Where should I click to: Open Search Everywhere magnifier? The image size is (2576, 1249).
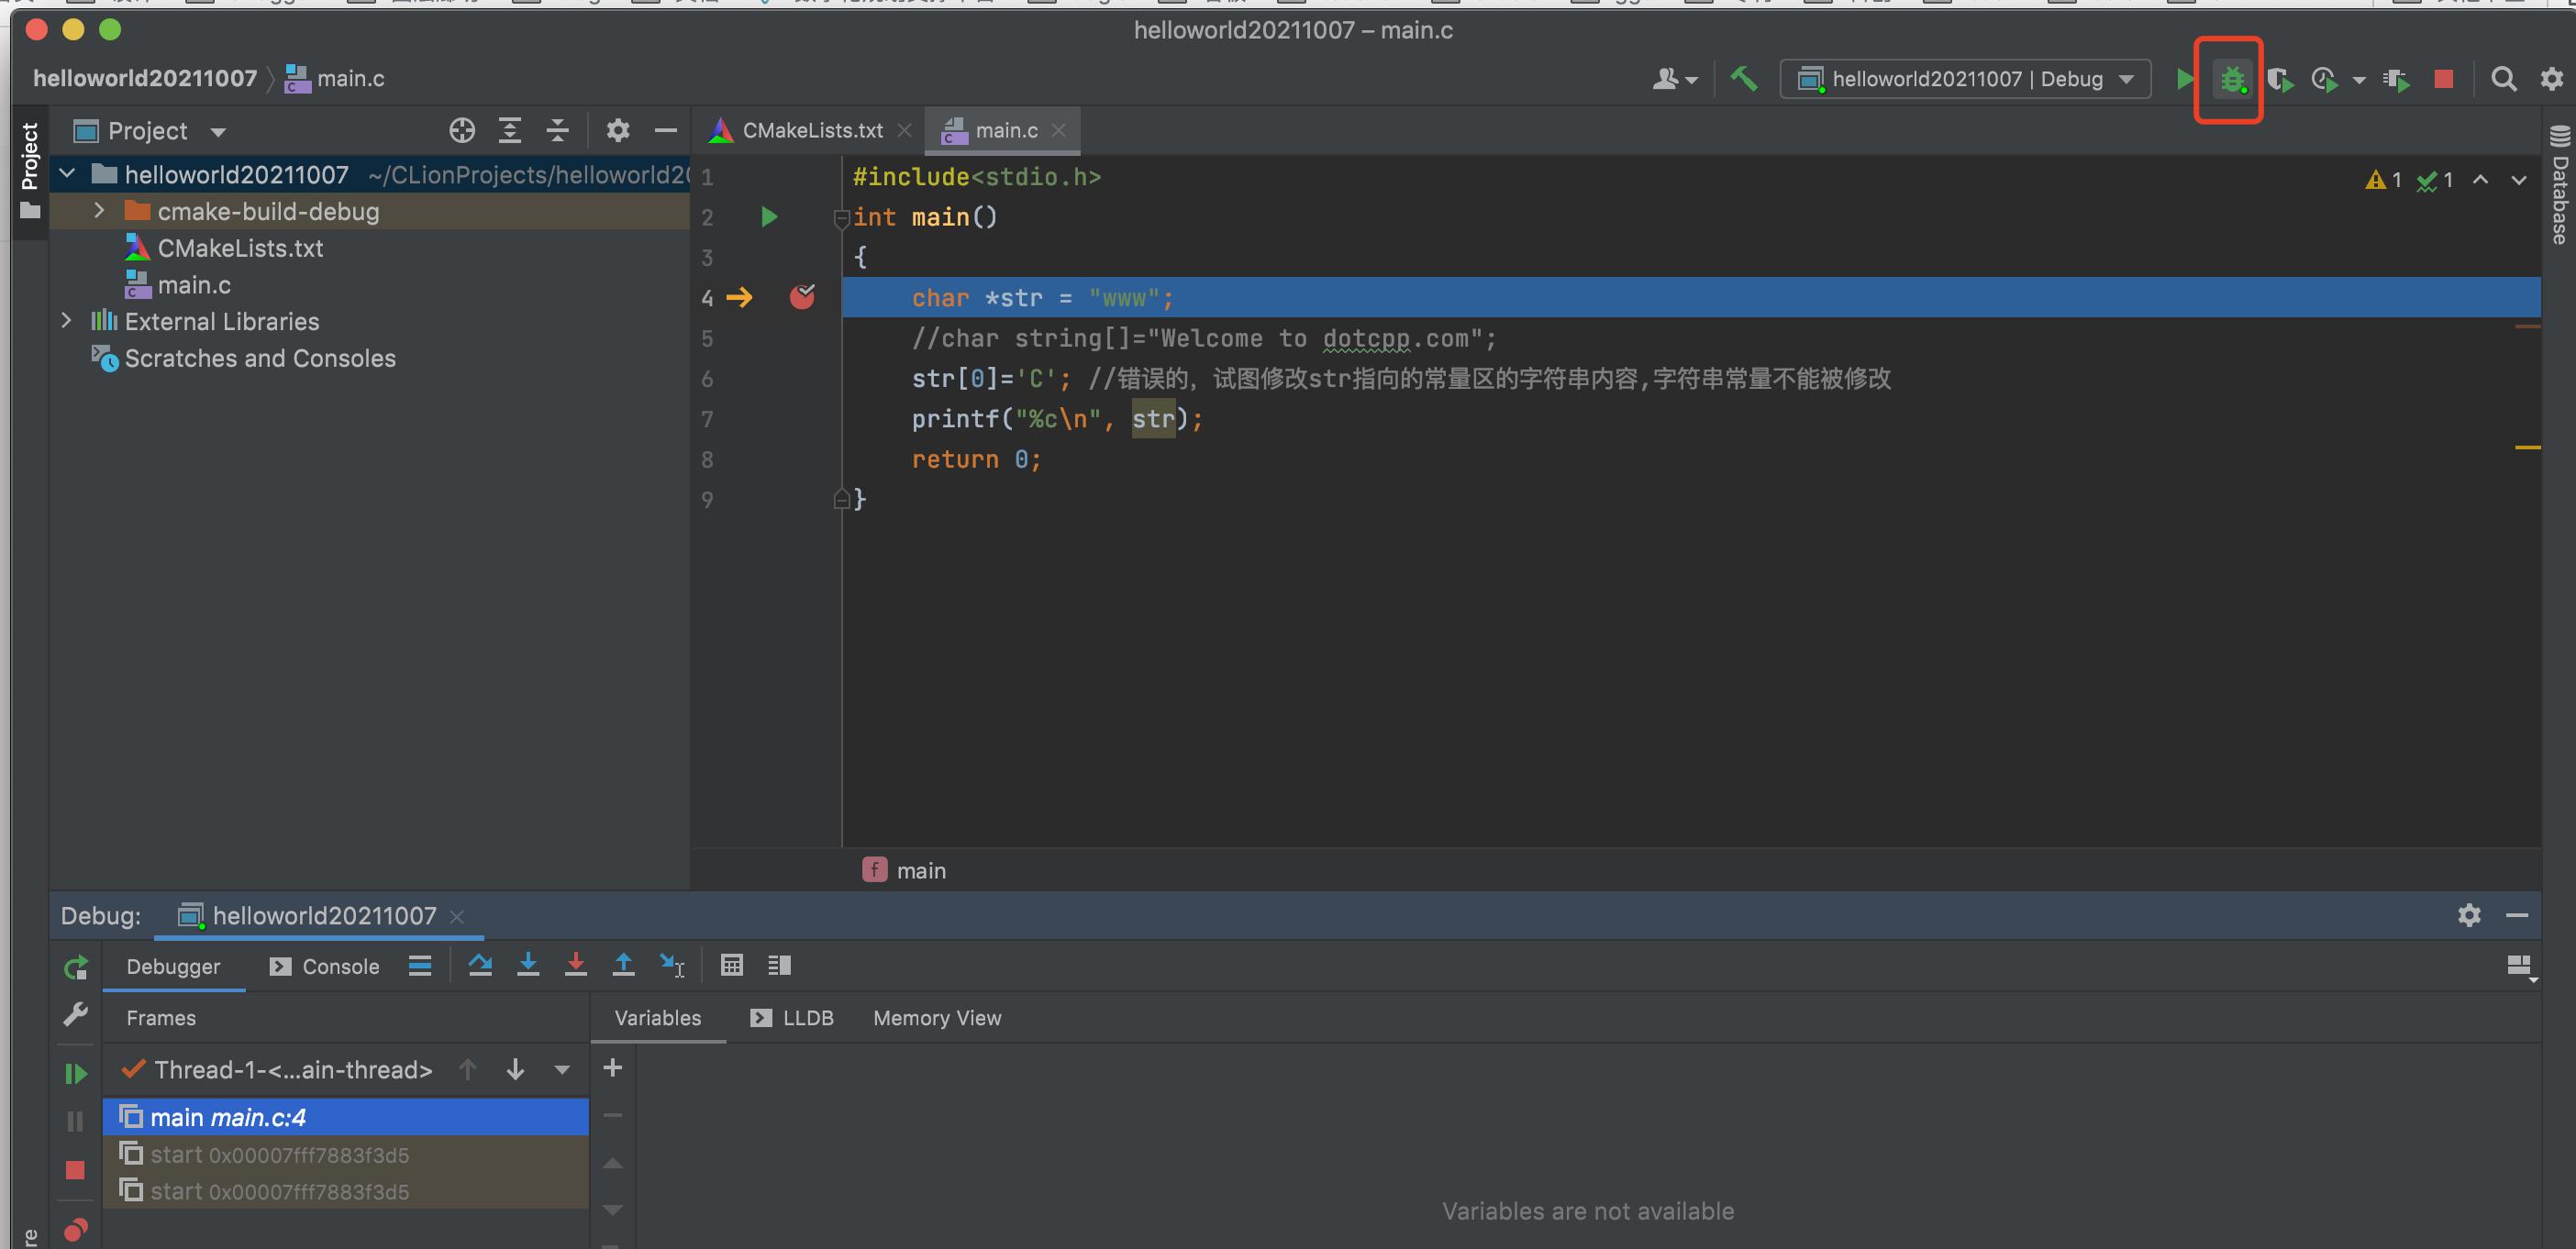(2504, 79)
